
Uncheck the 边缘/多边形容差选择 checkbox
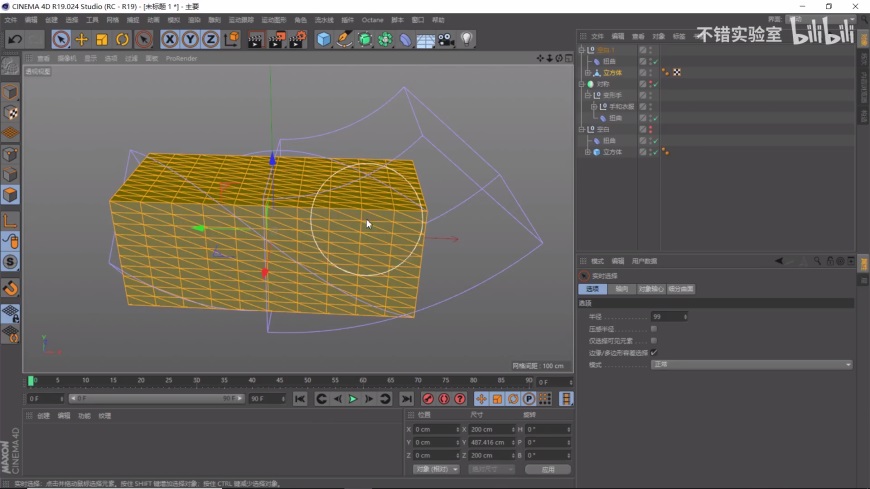pyautogui.click(x=654, y=352)
